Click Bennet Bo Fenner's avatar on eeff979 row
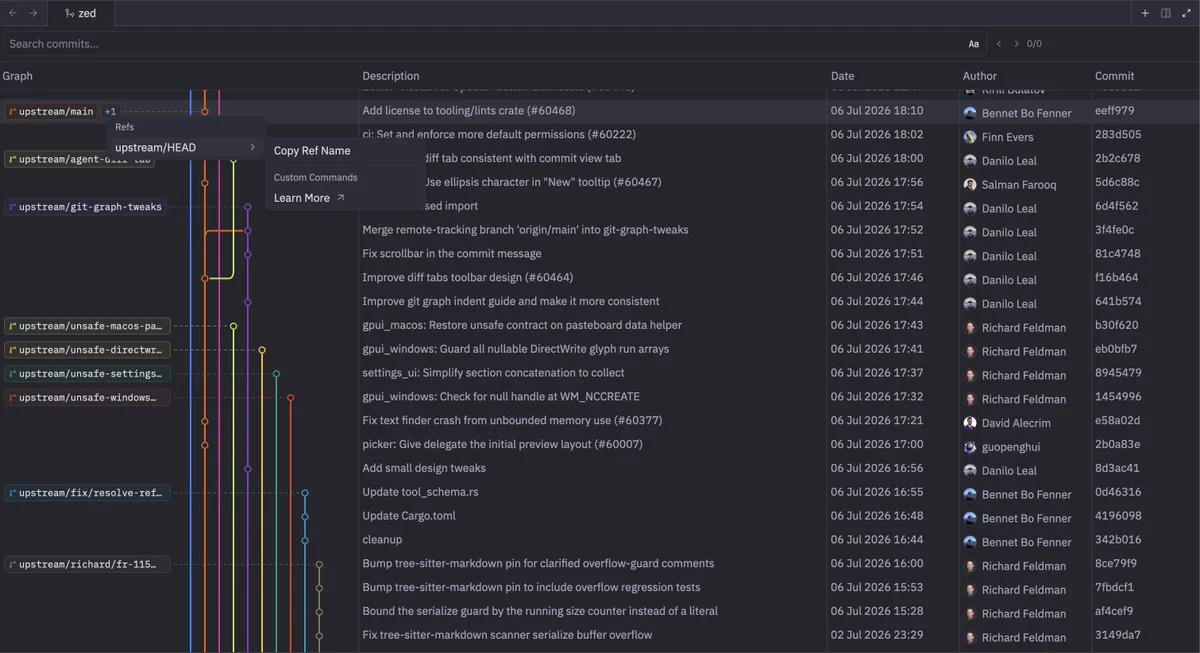 [x=970, y=113]
